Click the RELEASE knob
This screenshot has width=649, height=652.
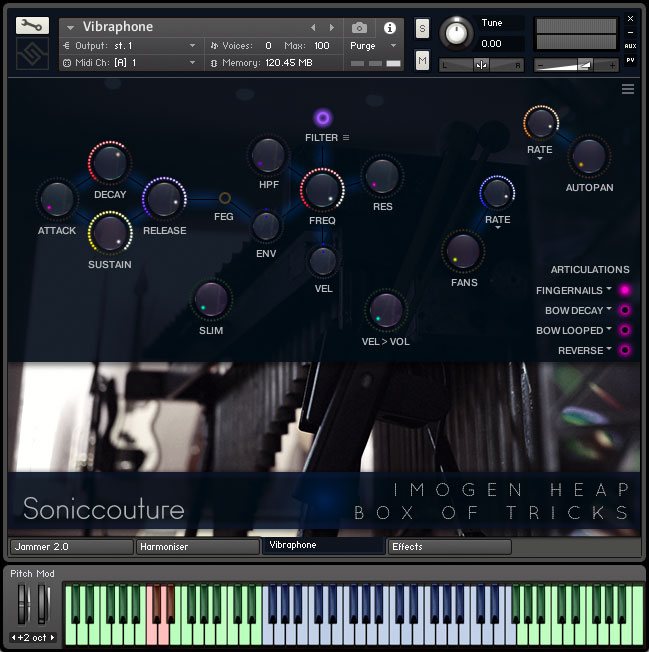click(164, 199)
